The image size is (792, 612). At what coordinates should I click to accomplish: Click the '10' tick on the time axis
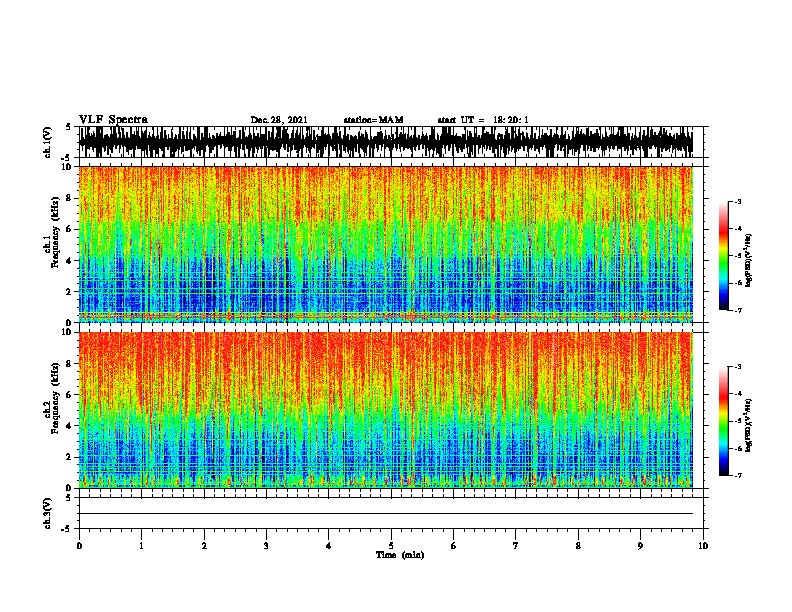click(703, 546)
